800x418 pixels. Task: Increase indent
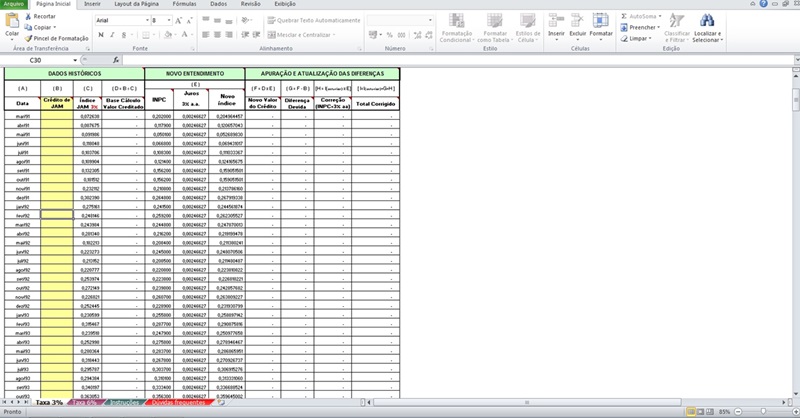tap(256, 35)
